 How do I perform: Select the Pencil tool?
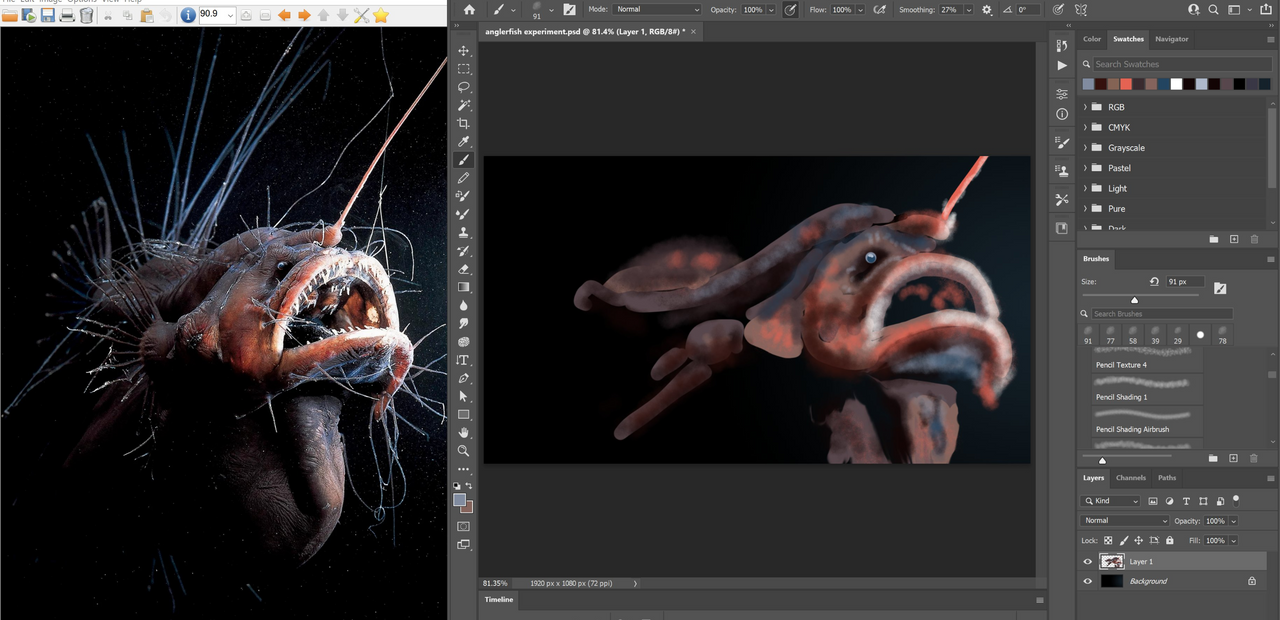click(x=463, y=178)
